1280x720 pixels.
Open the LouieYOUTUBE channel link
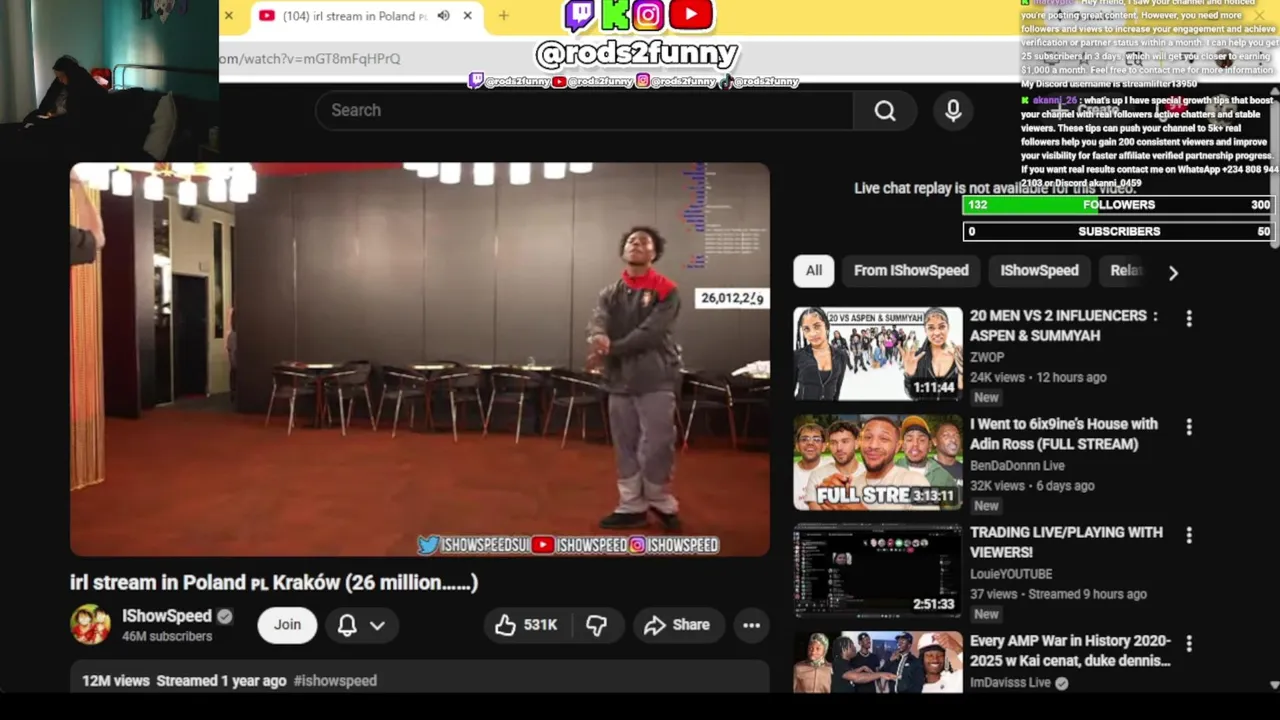pos(1011,574)
